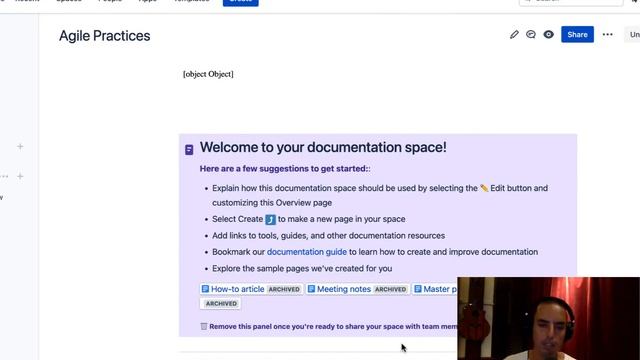
Task: Click the standalone ARCHIVED badge on the second row
Action: click(221, 304)
